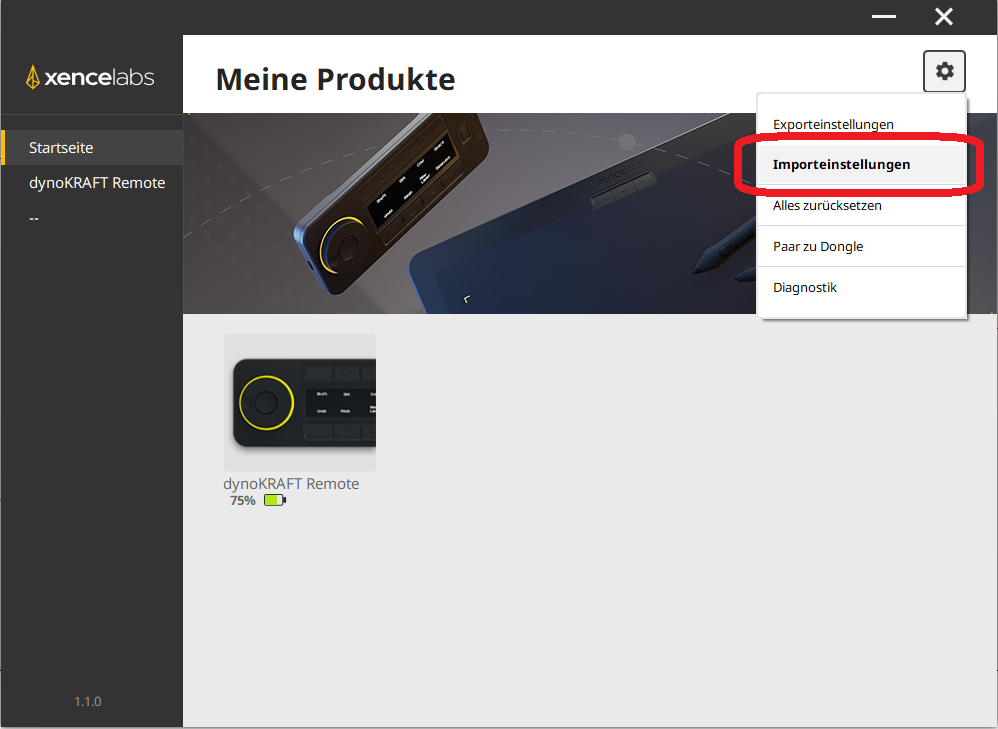Image resolution: width=998 pixels, height=729 pixels.
Task: Click Alles zurücksetzen option
Action: [x=861, y=205]
